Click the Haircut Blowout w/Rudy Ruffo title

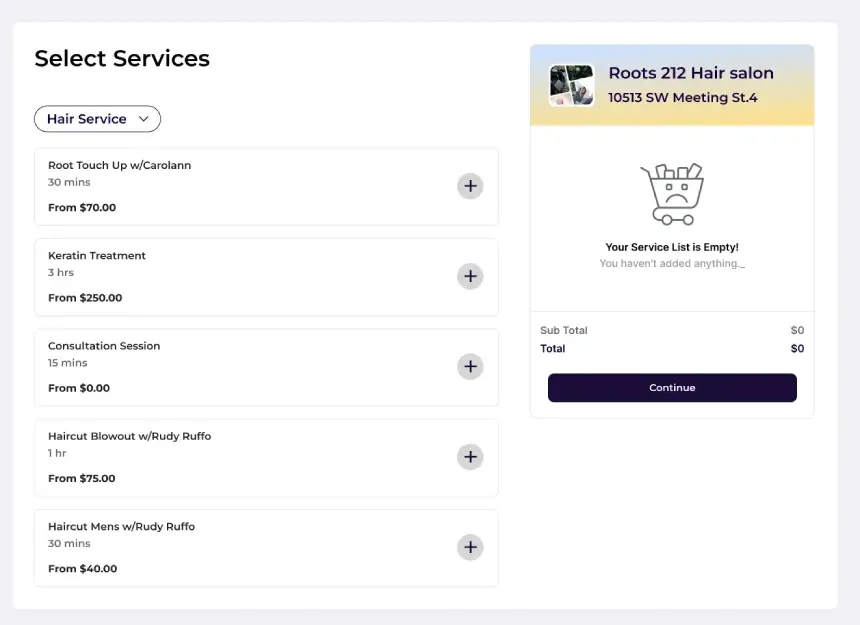tap(129, 436)
